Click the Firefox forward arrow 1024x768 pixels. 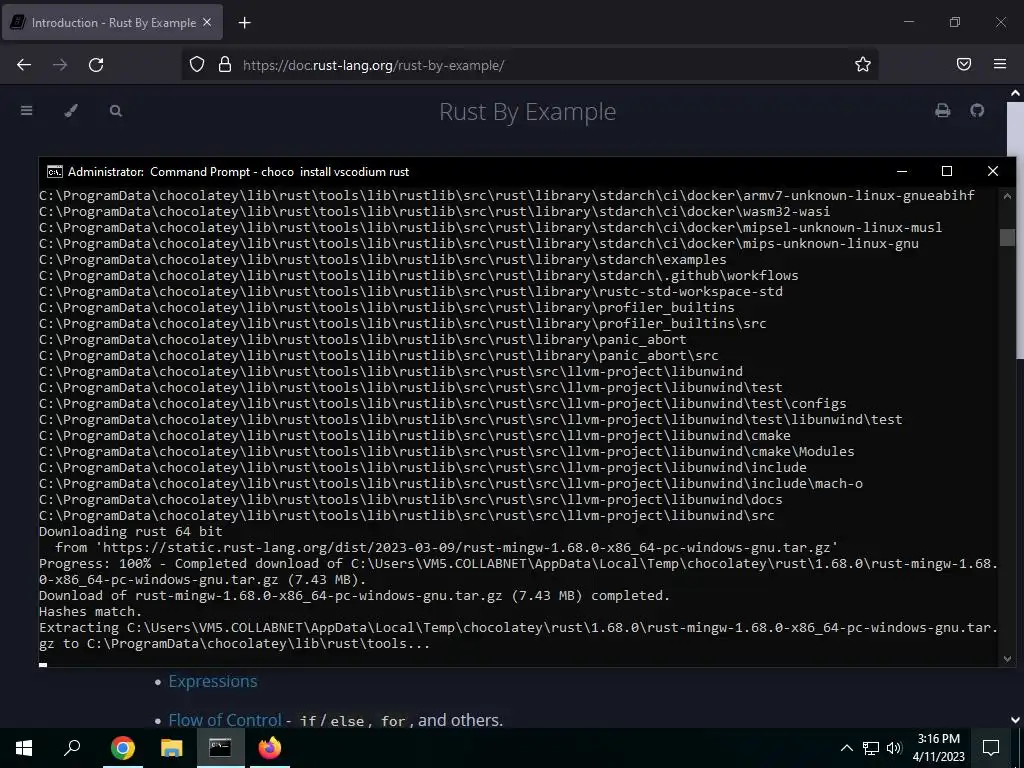point(60,65)
